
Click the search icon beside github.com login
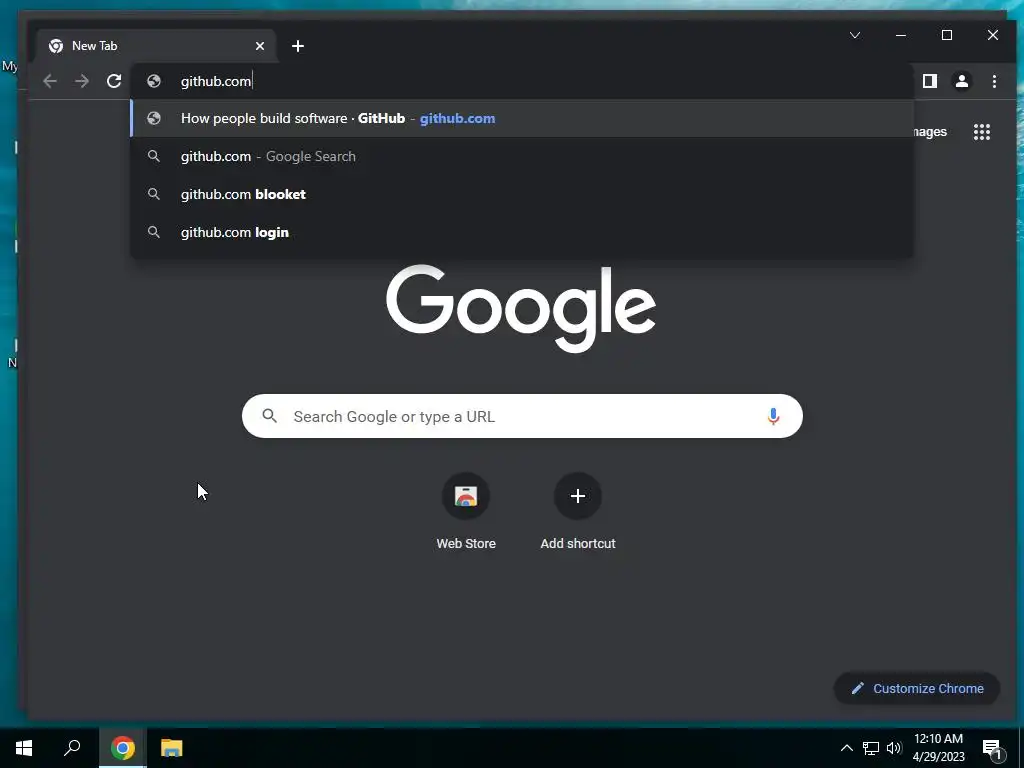click(153, 232)
